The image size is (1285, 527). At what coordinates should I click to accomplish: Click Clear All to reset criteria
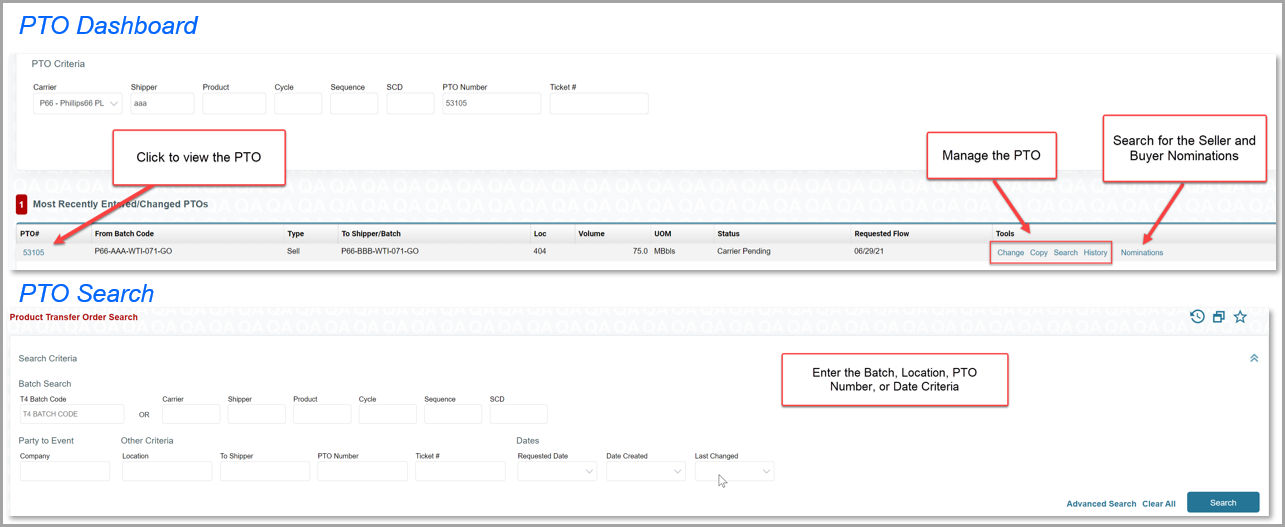(1159, 504)
